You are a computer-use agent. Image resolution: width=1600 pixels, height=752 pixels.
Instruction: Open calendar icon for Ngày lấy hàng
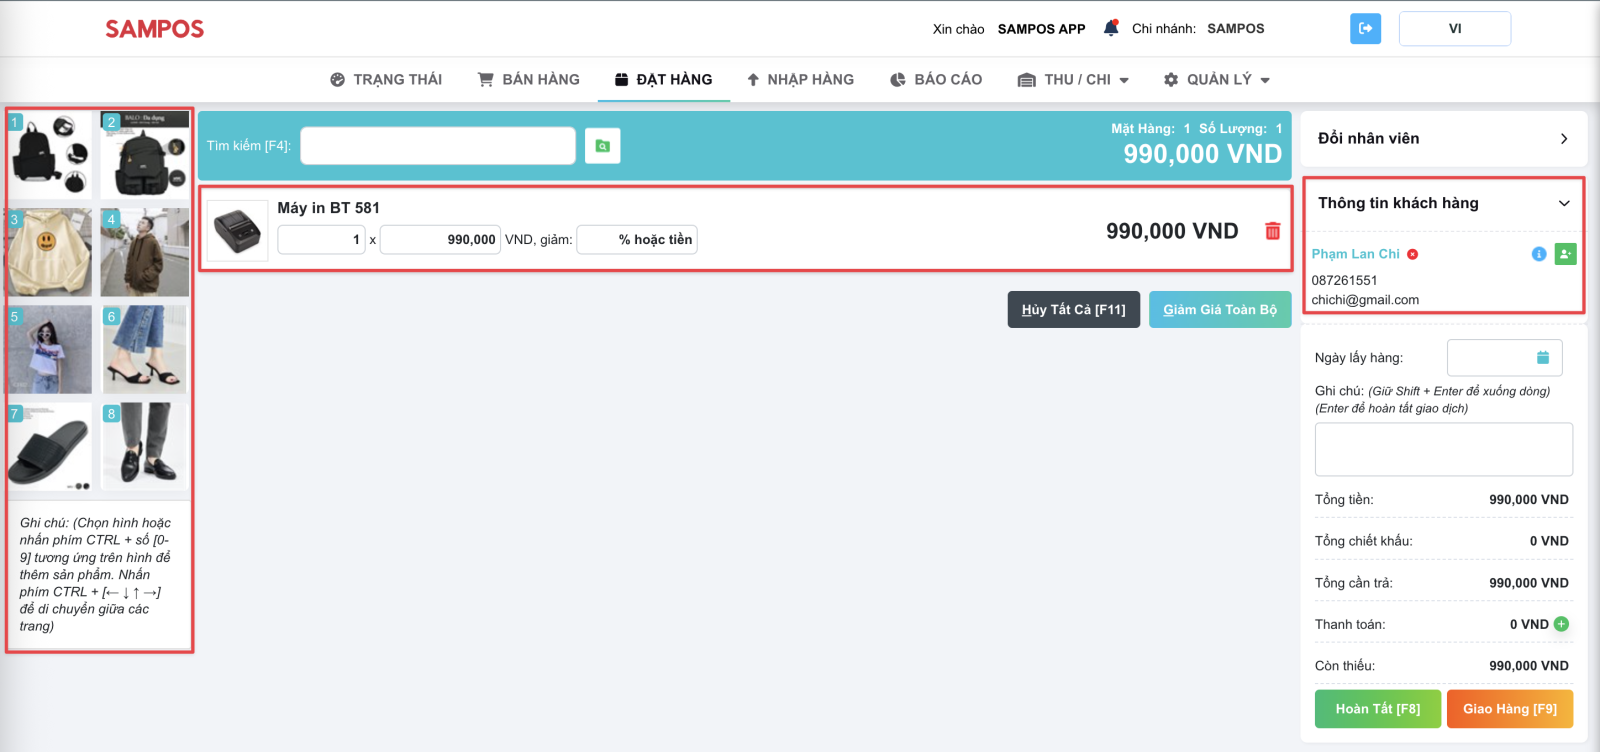[x=1542, y=358]
